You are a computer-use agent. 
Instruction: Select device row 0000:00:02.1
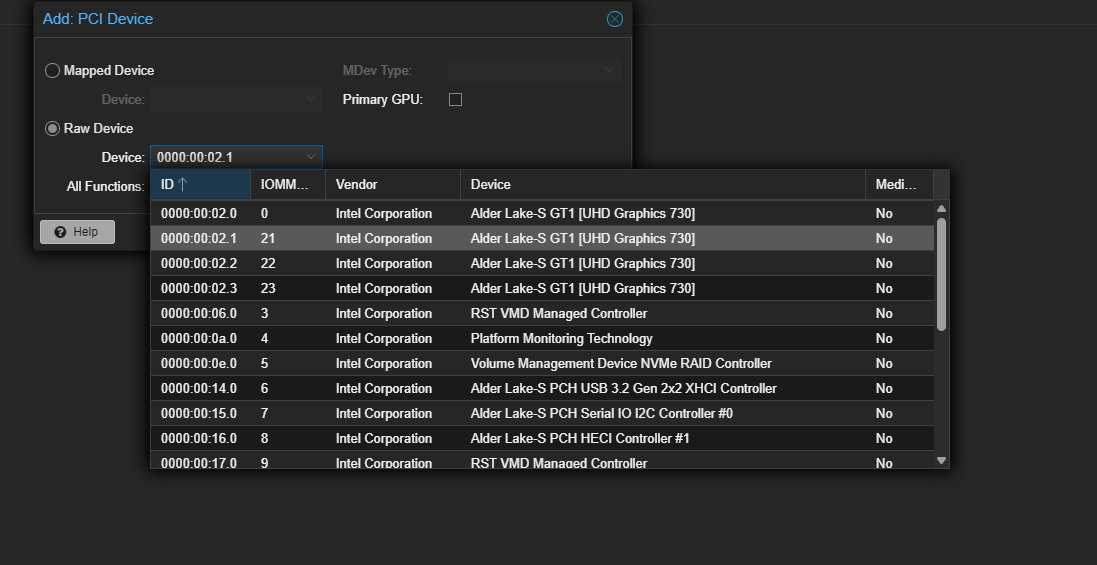[542, 238]
